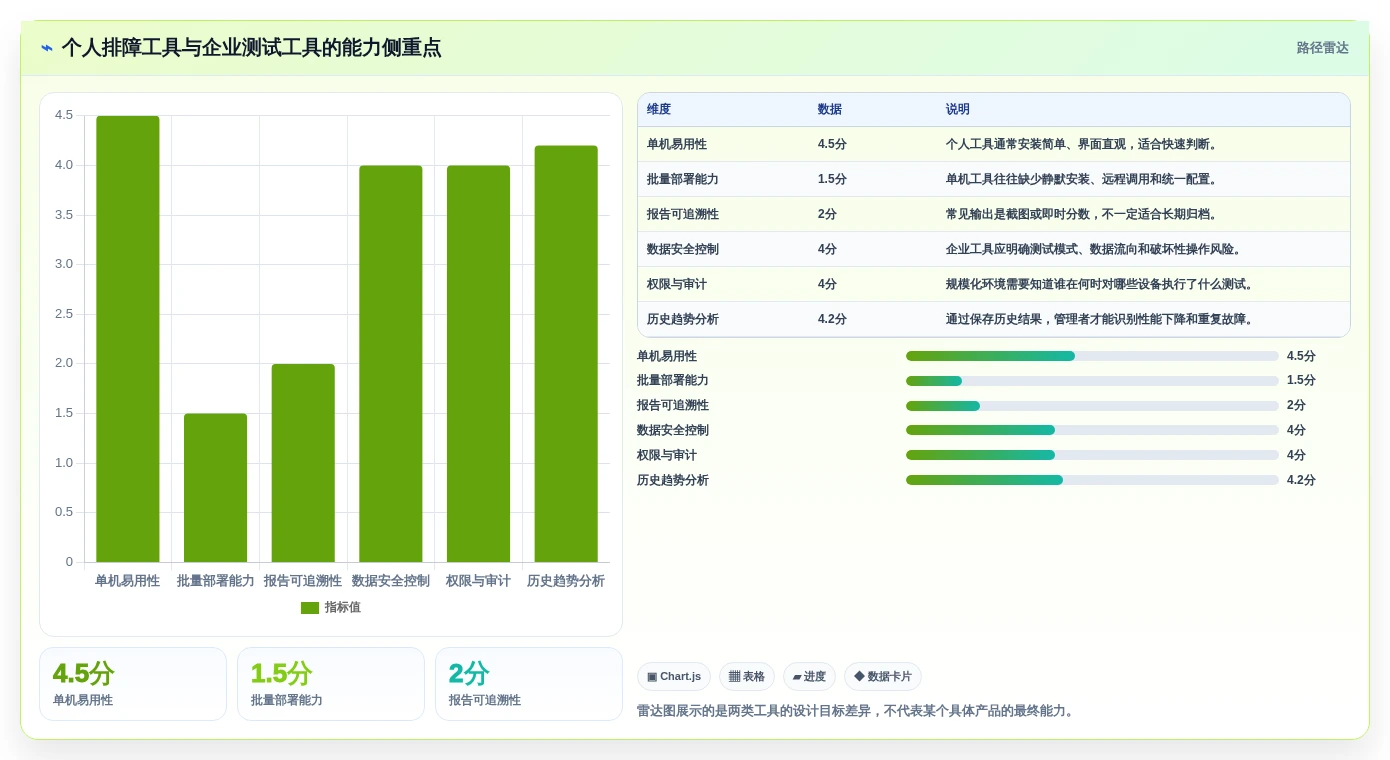Click the lightning icon beside the title

[47, 48]
